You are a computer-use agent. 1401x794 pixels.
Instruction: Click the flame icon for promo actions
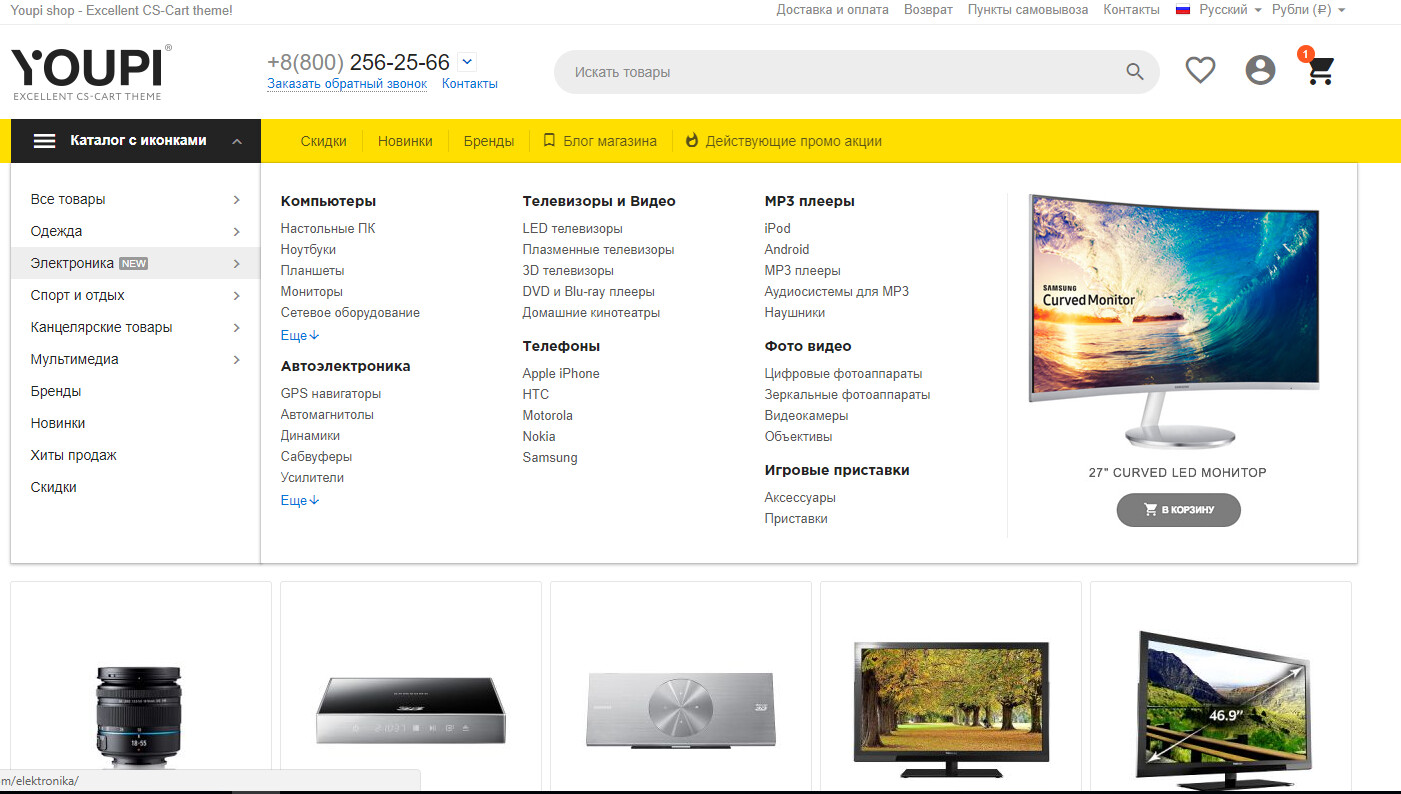[691, 141]
